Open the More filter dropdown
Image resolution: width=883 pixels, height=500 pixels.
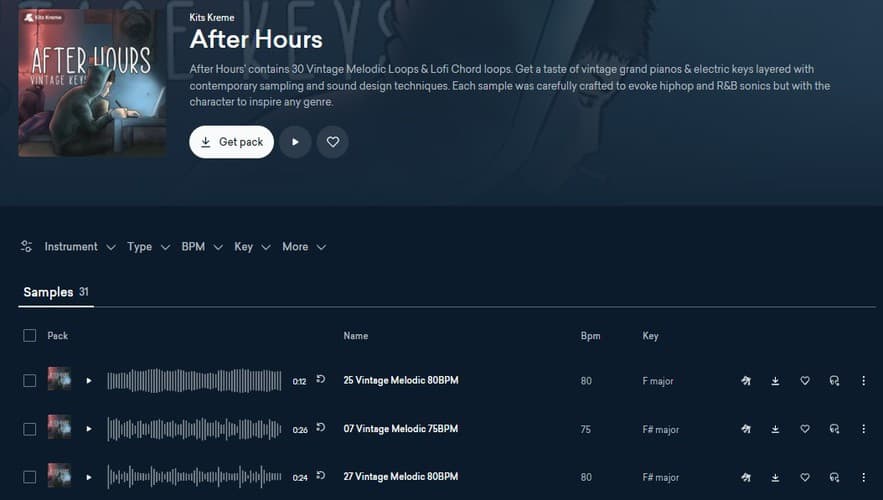tap(304, 247)
